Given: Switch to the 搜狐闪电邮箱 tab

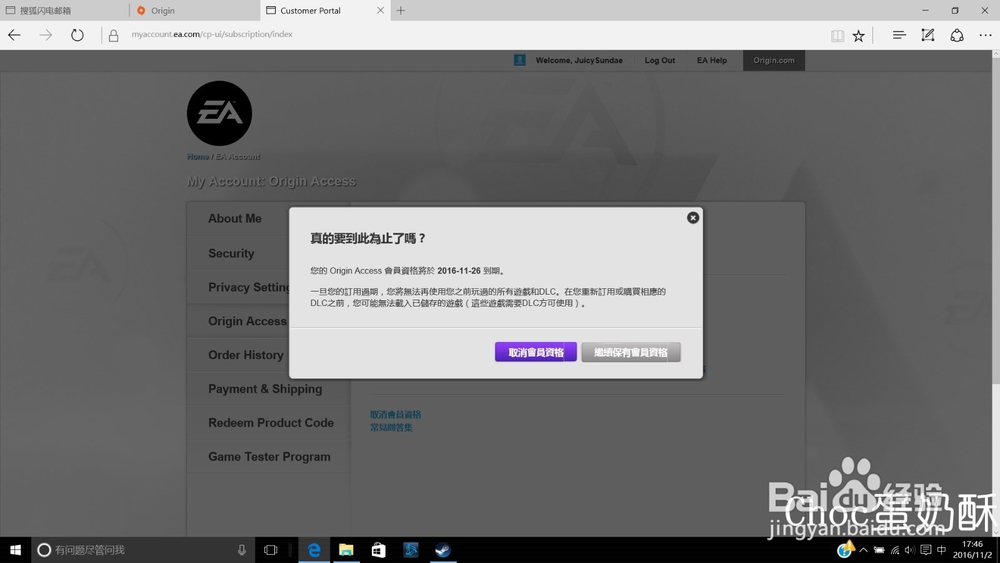Looking at the screenshot, I should (64, 10).
